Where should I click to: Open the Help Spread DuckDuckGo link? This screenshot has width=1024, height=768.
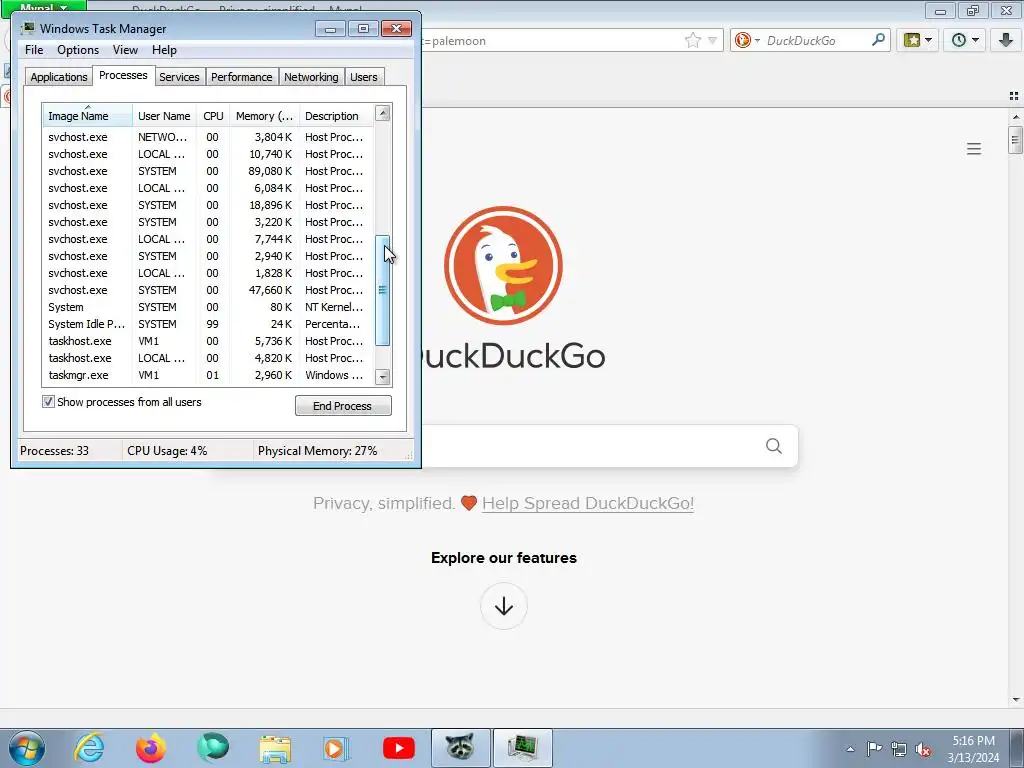click(x=588, y=504)
